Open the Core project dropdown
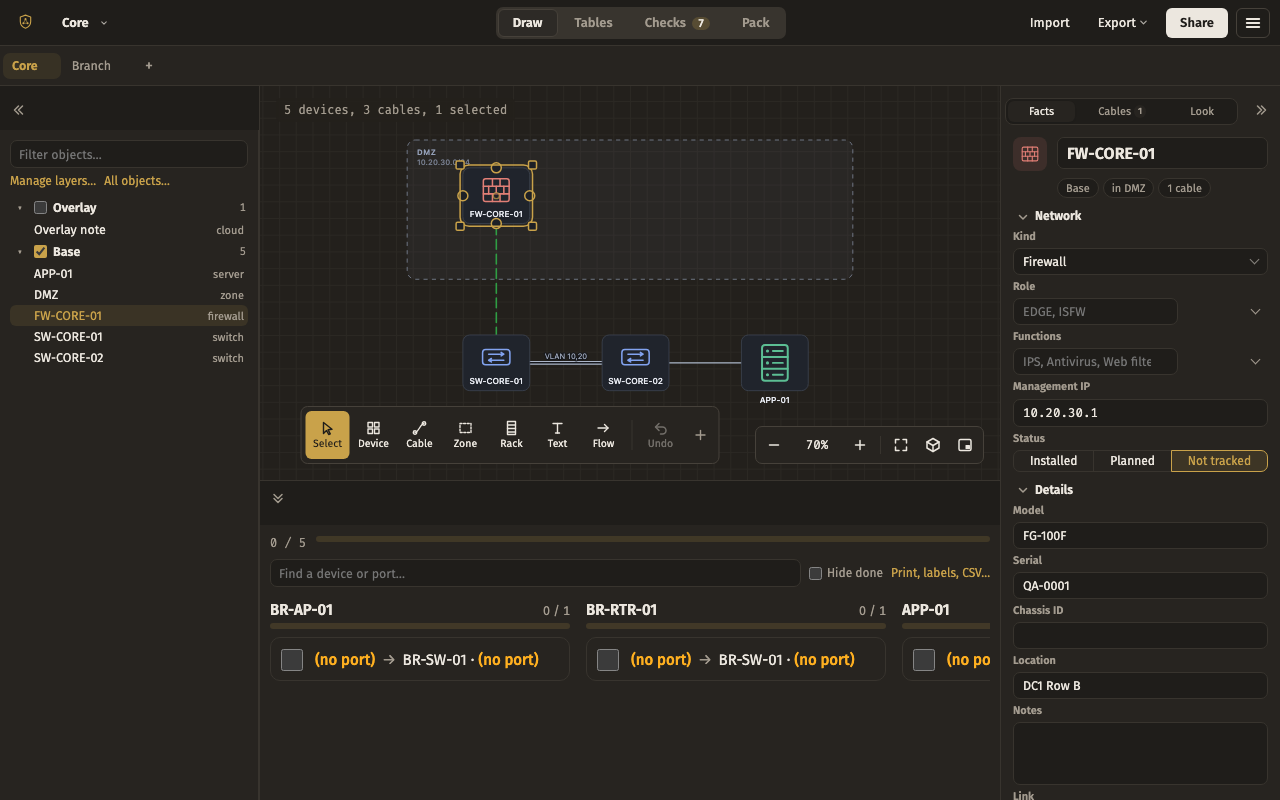This screenshot has width=1280, height=800. click(85, 22)
